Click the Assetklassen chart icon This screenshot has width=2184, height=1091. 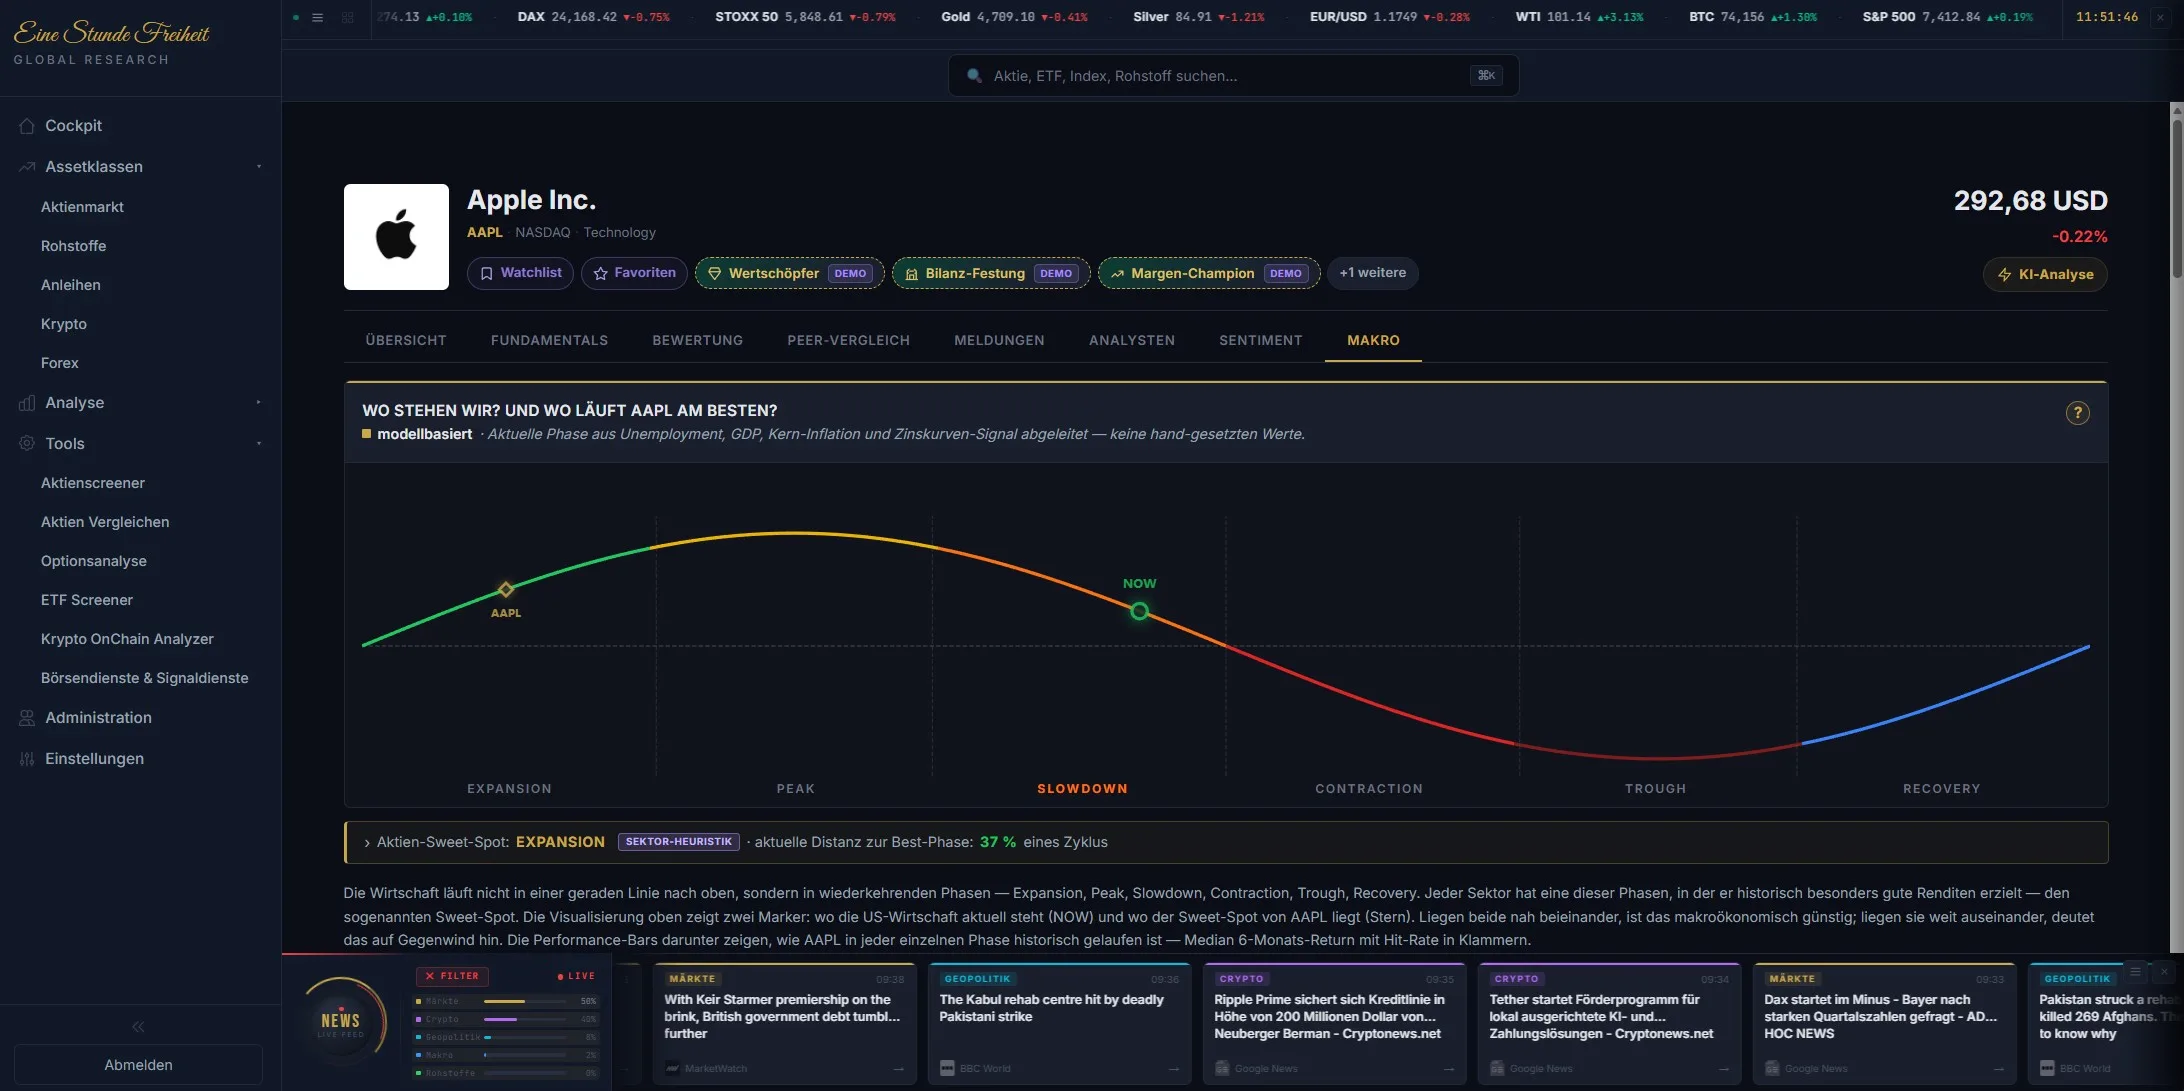[27, 167]
